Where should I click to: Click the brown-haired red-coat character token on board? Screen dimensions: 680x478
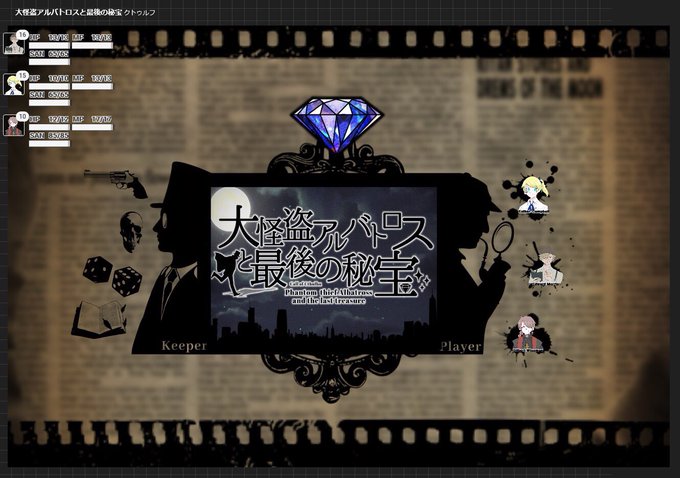526,334
